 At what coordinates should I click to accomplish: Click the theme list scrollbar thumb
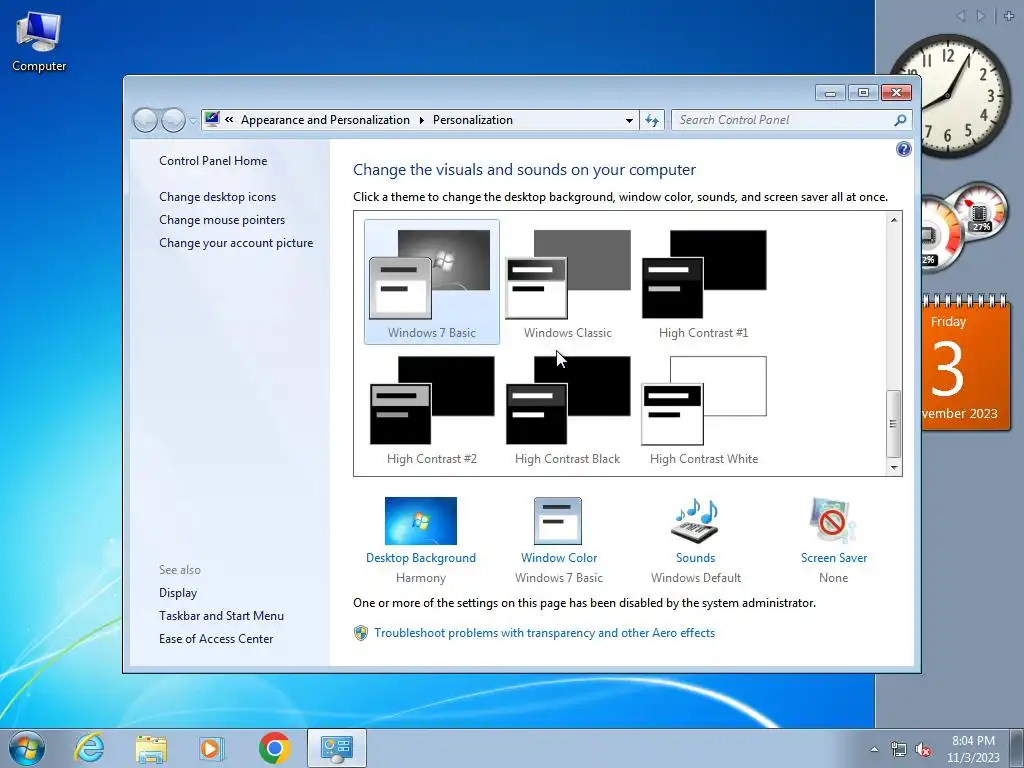click(893, 424)
